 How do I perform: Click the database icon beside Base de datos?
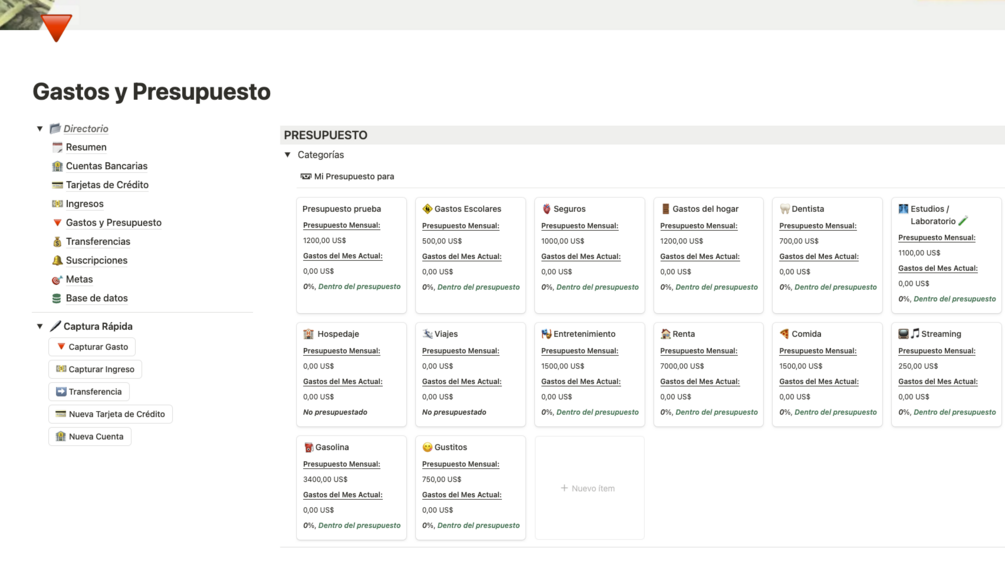point(57,298)
